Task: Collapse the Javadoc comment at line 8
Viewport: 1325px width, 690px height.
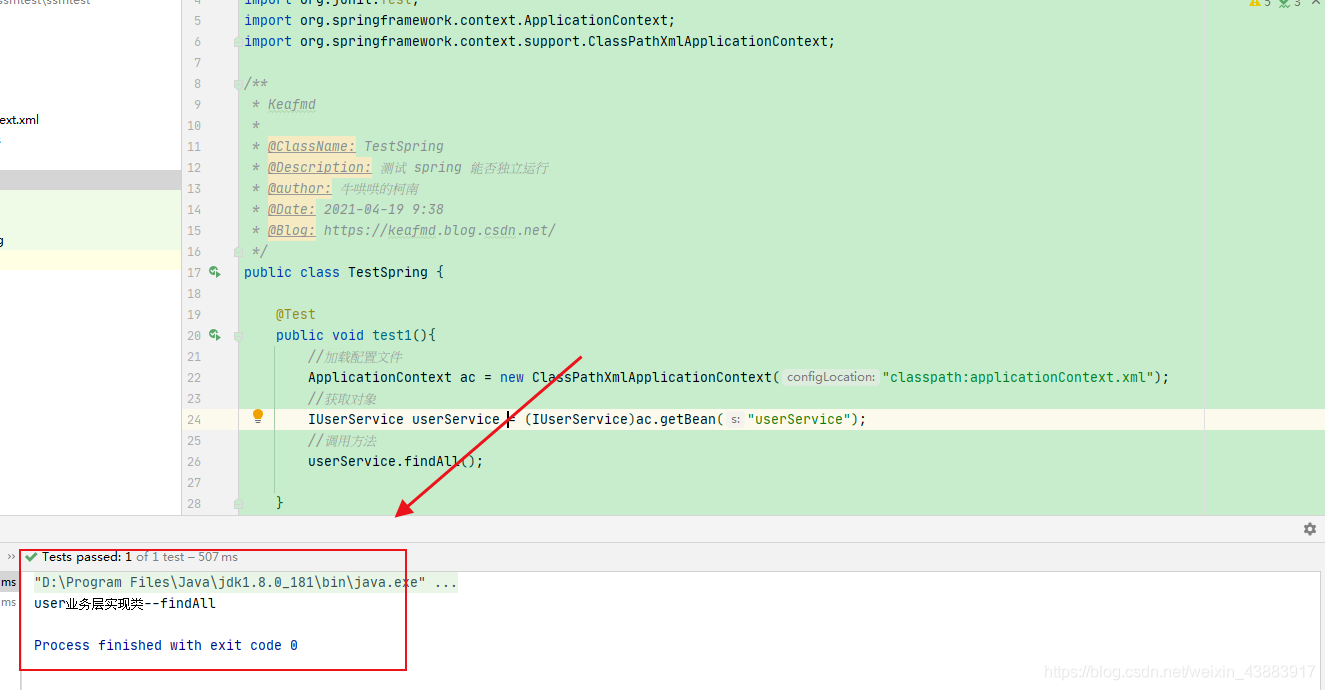Action: coord(237,84)
